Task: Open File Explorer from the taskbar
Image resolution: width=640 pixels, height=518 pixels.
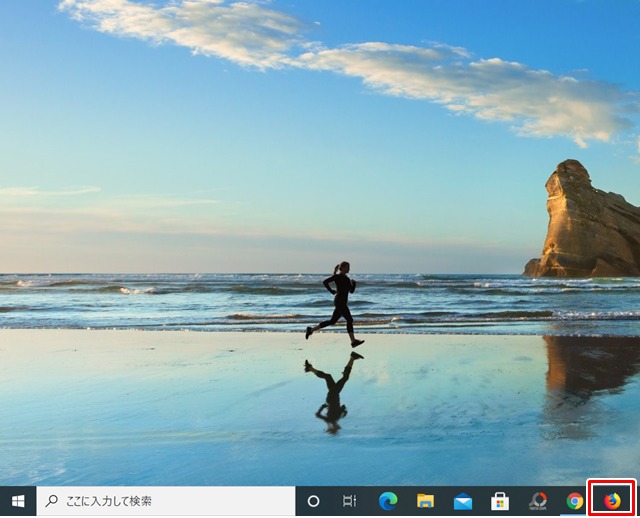Action: coord(425,501)
